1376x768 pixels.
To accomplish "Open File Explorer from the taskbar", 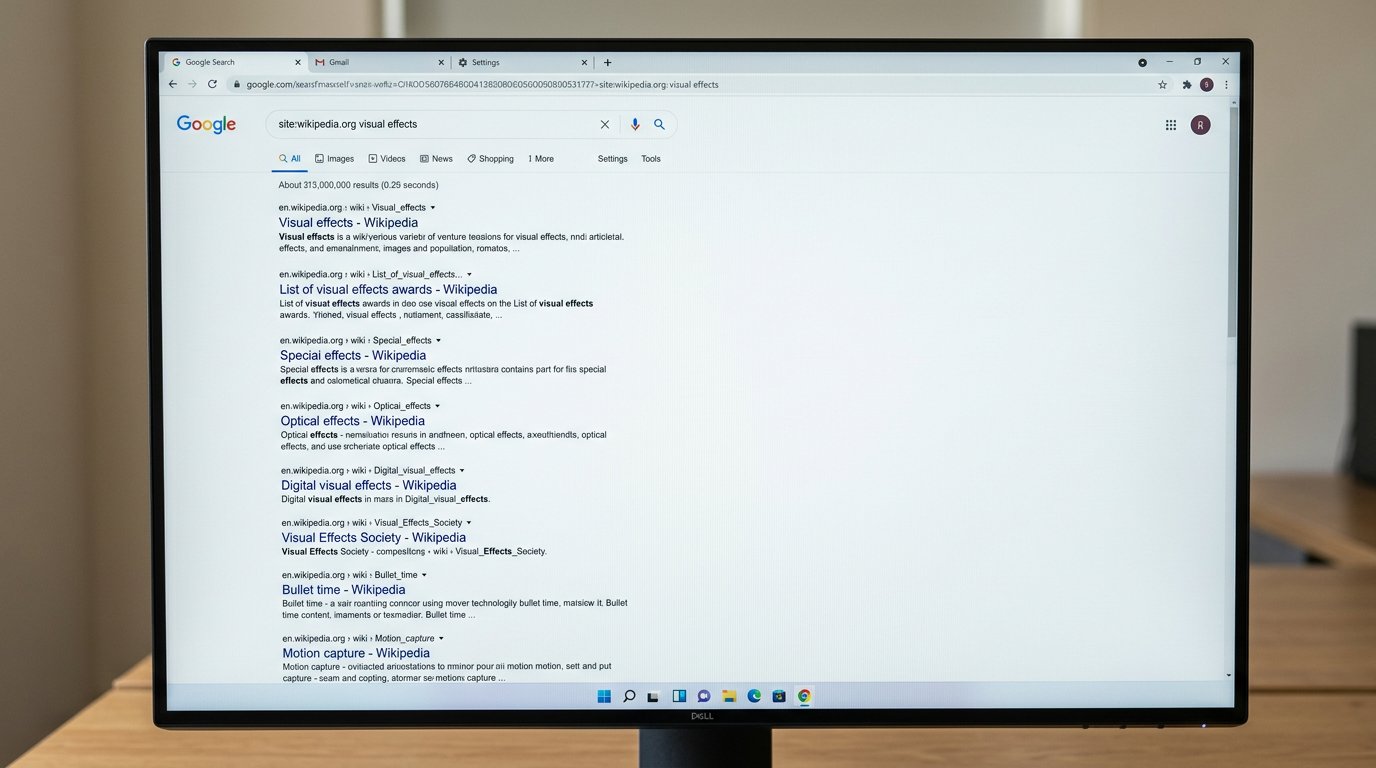I will (729, 696).
